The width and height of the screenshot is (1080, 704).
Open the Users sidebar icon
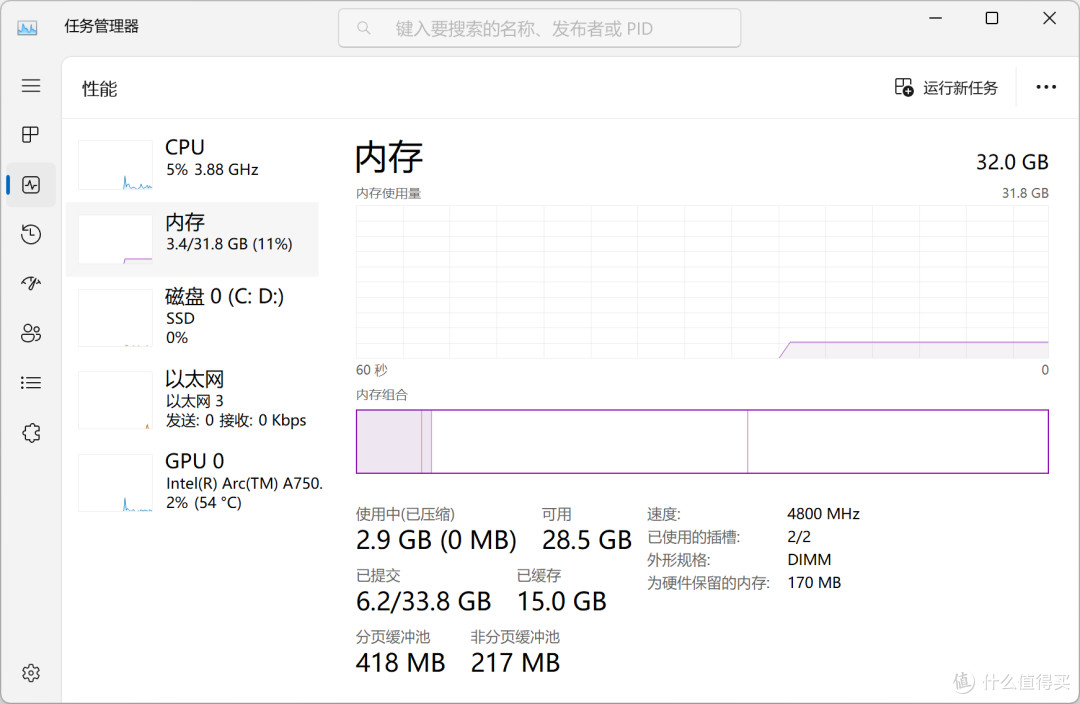tap(31, 333)
